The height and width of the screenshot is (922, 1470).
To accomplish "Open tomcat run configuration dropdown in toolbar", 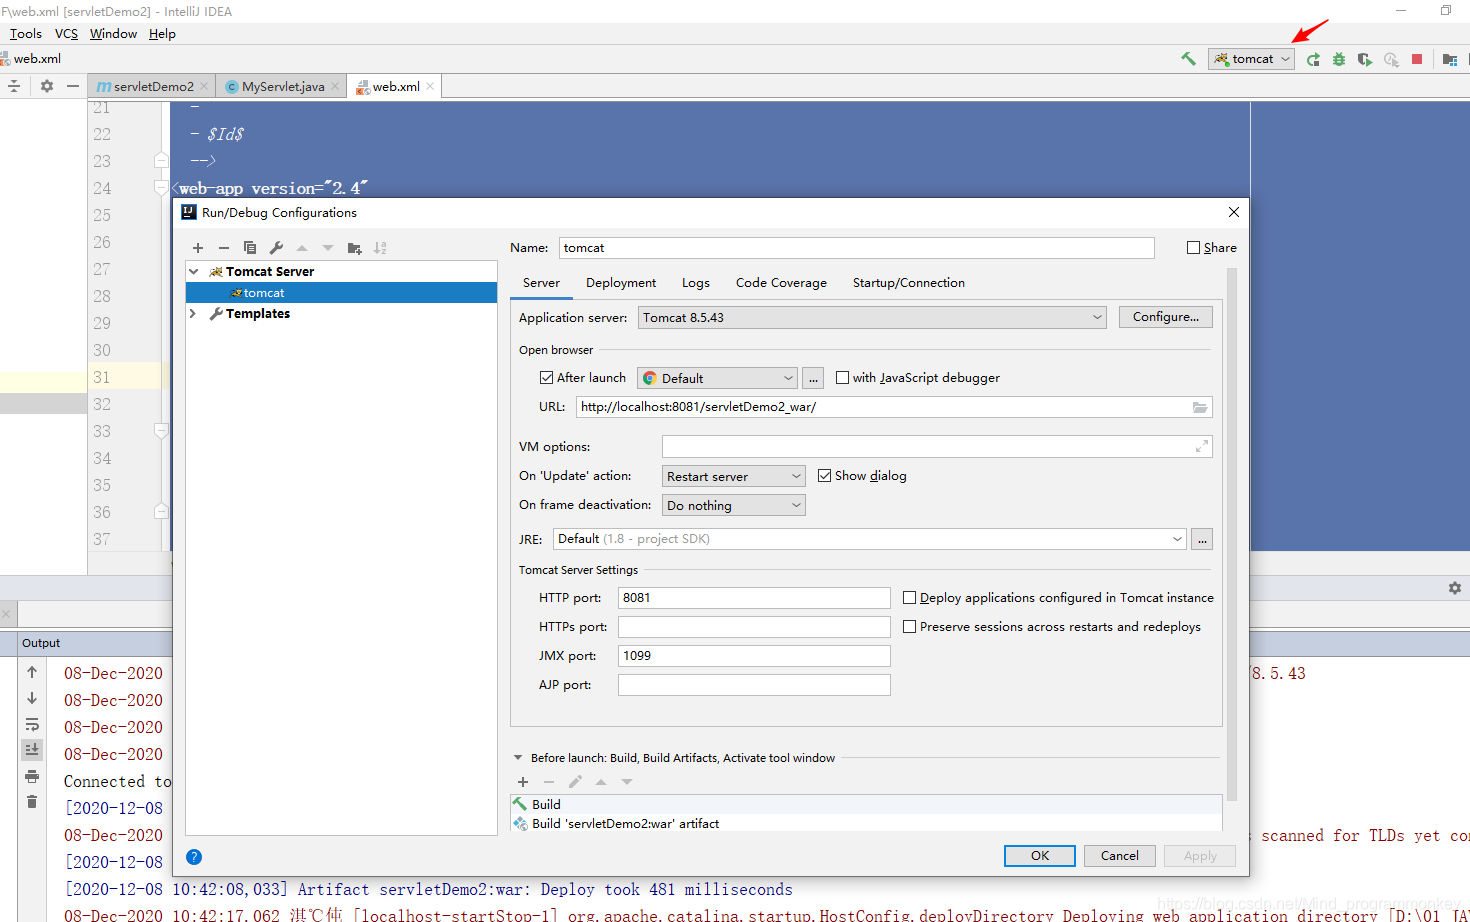I will tap(1252, 59).
